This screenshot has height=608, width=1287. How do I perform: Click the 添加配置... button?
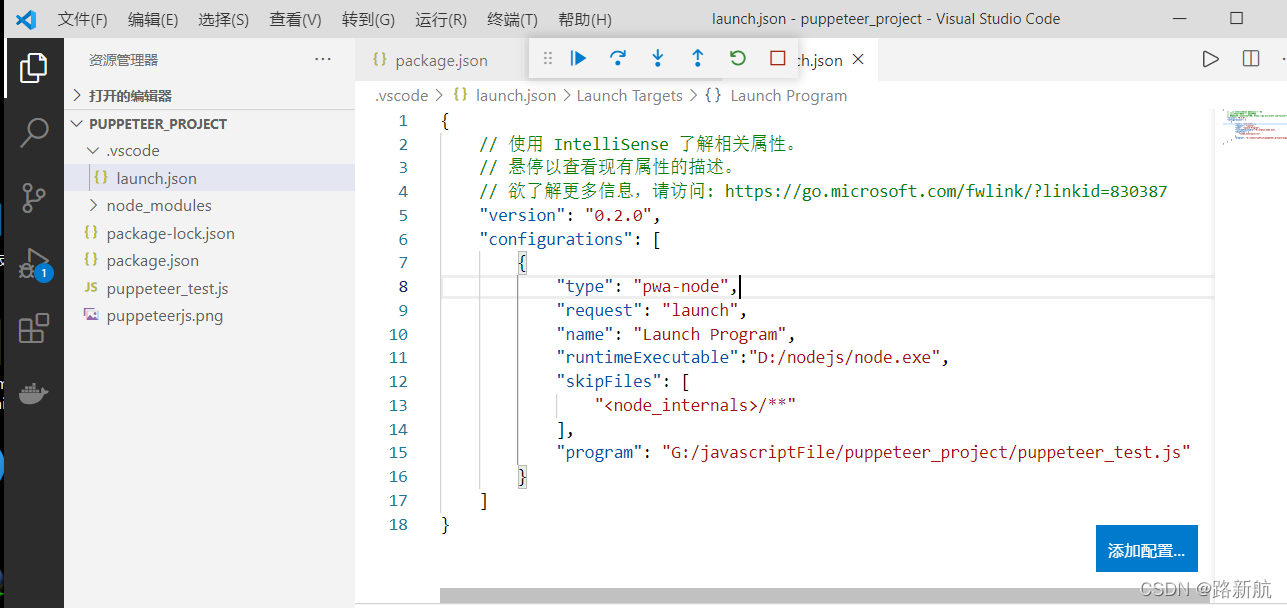1146,549
